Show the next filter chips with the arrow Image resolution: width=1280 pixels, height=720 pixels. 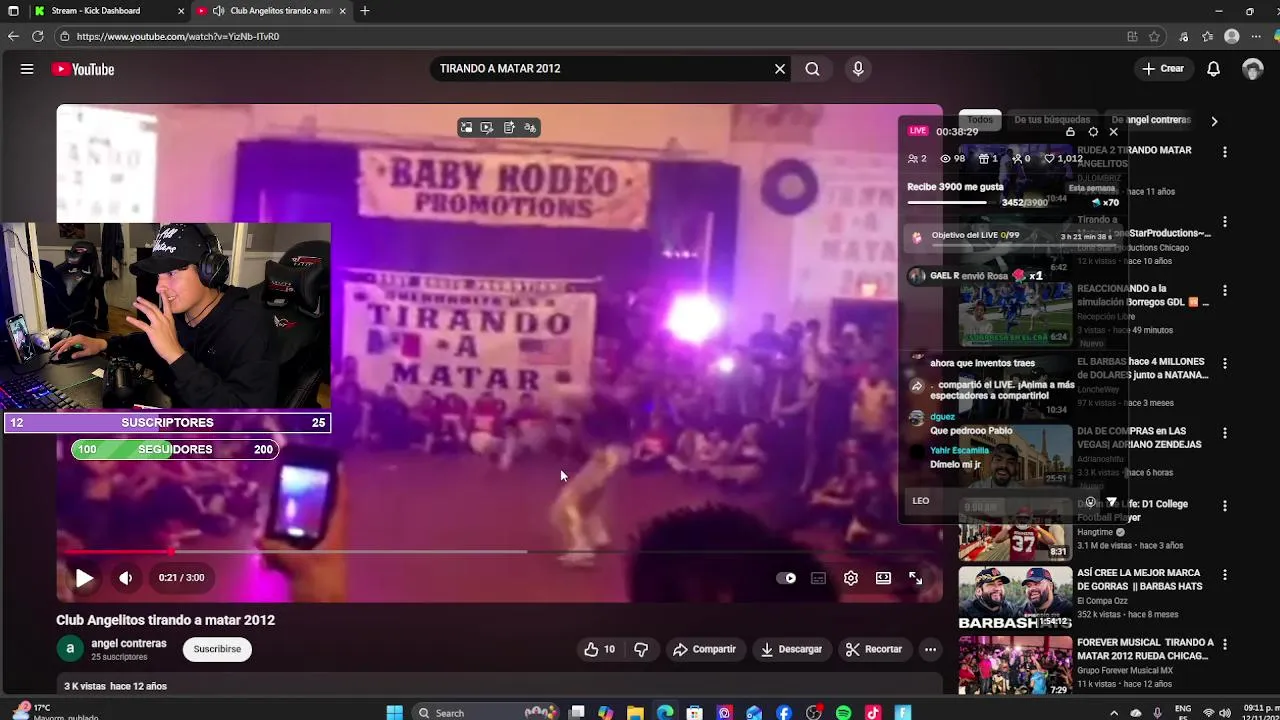[1214, 121]
